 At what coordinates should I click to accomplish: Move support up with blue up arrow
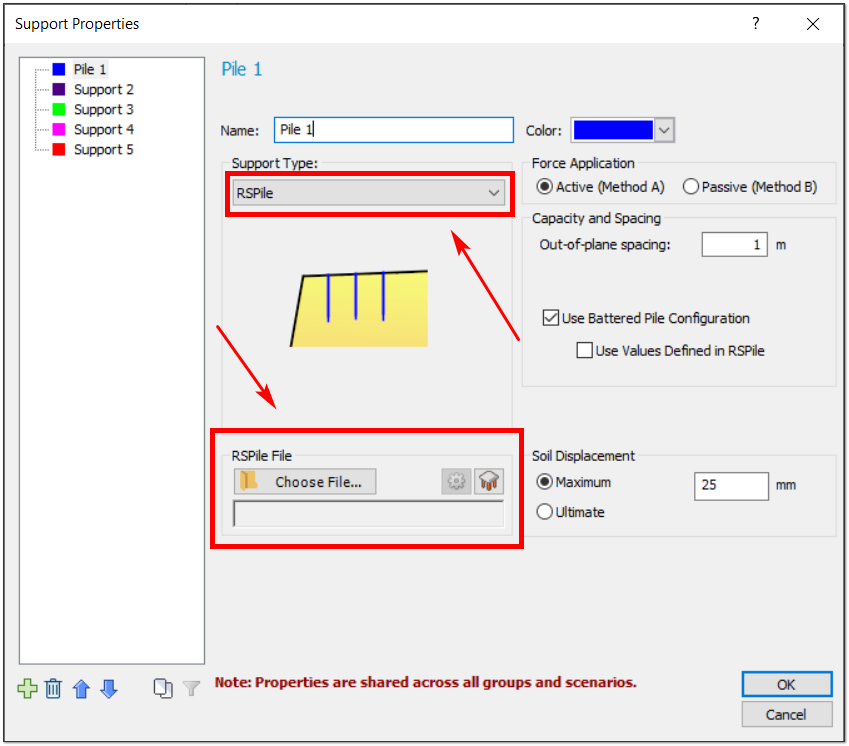(x=81, y=689)
